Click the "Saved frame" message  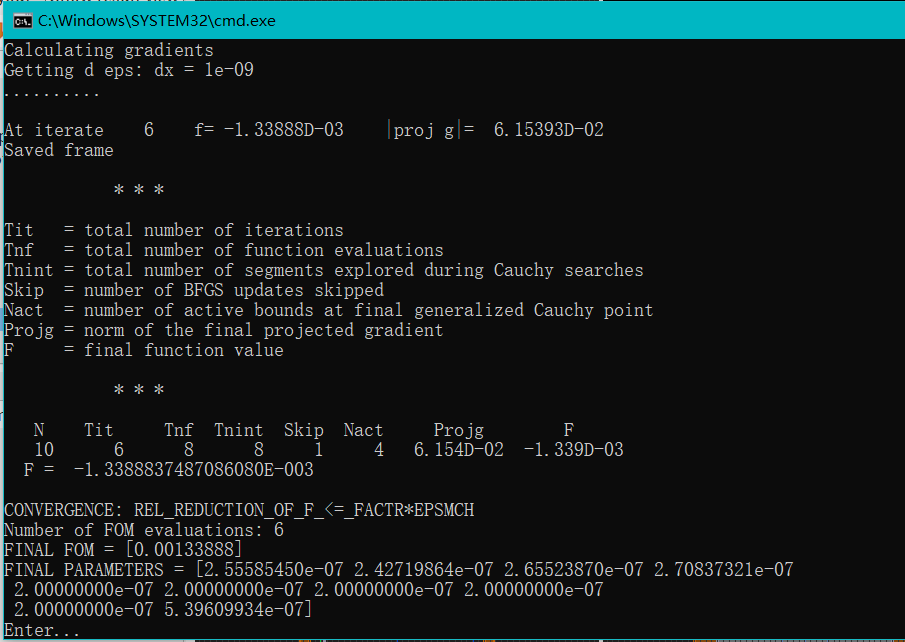[59, 150]
